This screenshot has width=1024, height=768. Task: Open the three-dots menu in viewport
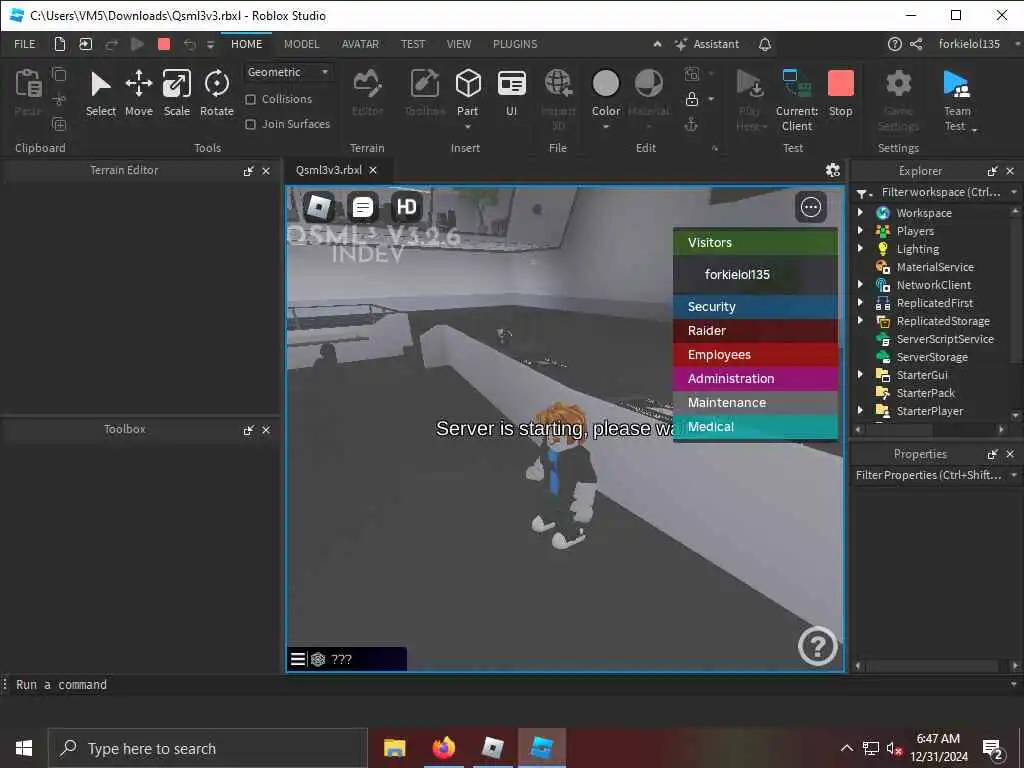point(810,208)
